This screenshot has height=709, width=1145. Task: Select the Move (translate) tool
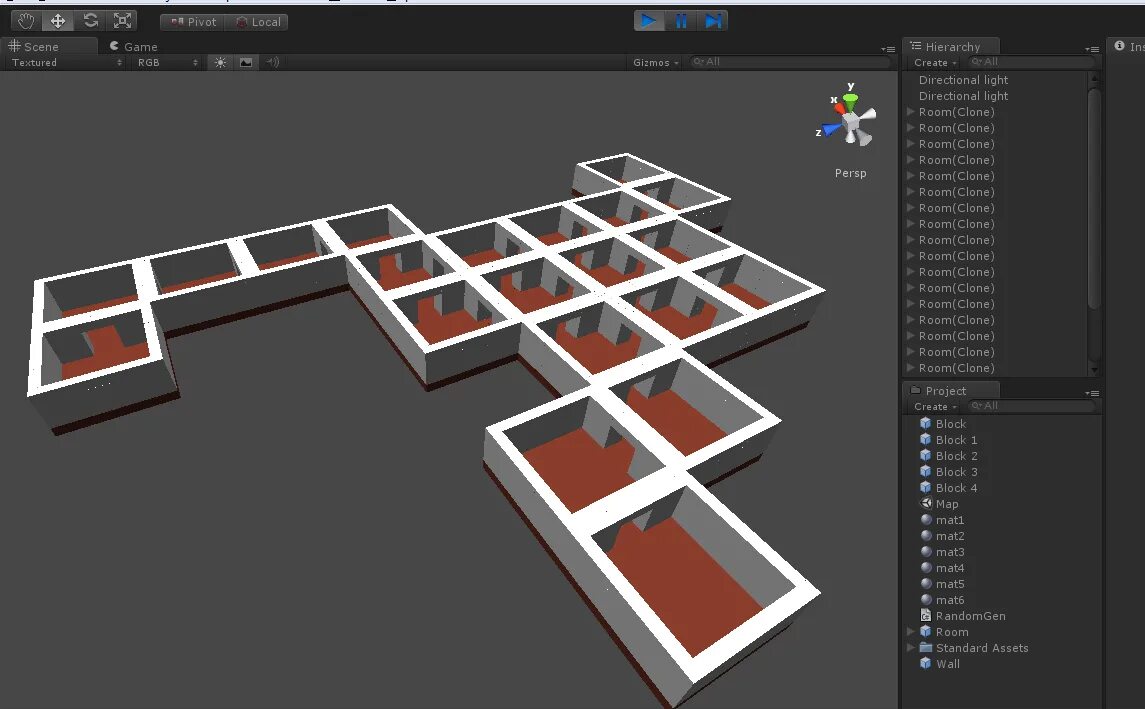[x=58, y=21]
